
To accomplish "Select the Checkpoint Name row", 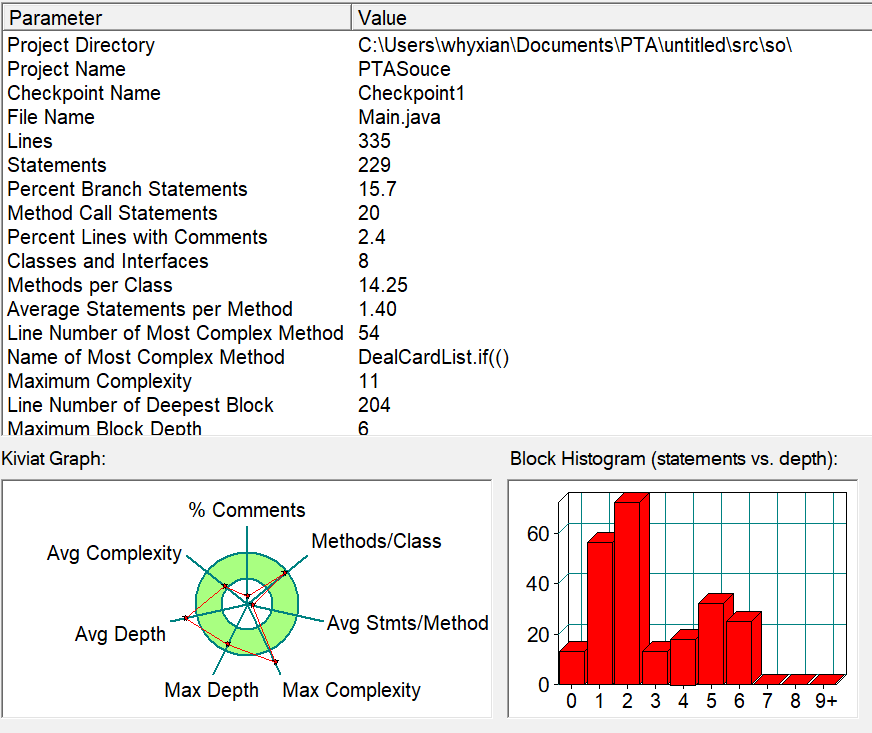I will pyautogui.click(x=436, y=93).
